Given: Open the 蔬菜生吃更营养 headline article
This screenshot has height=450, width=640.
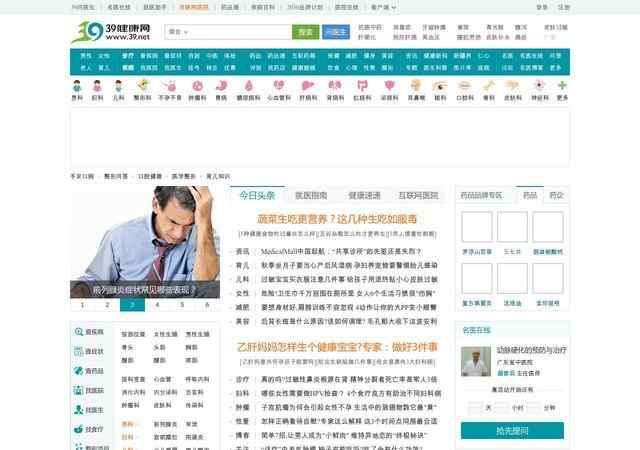Looking at the screenshot, I should pos(337,219).
